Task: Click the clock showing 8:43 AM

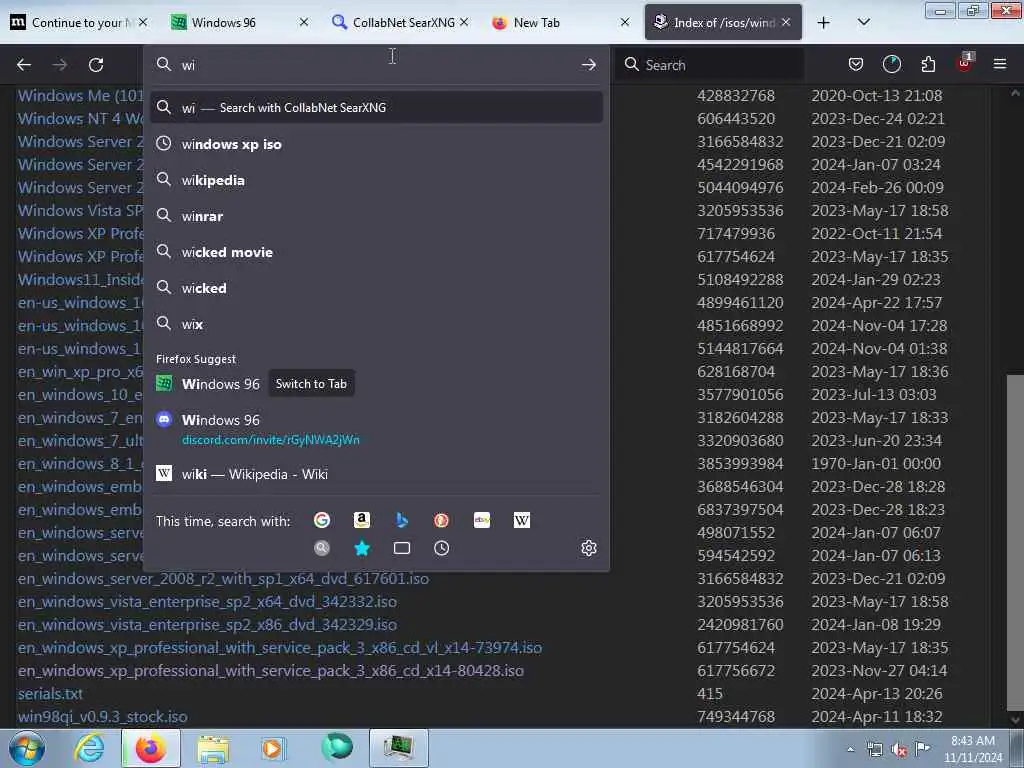Action: pos(972,748)
